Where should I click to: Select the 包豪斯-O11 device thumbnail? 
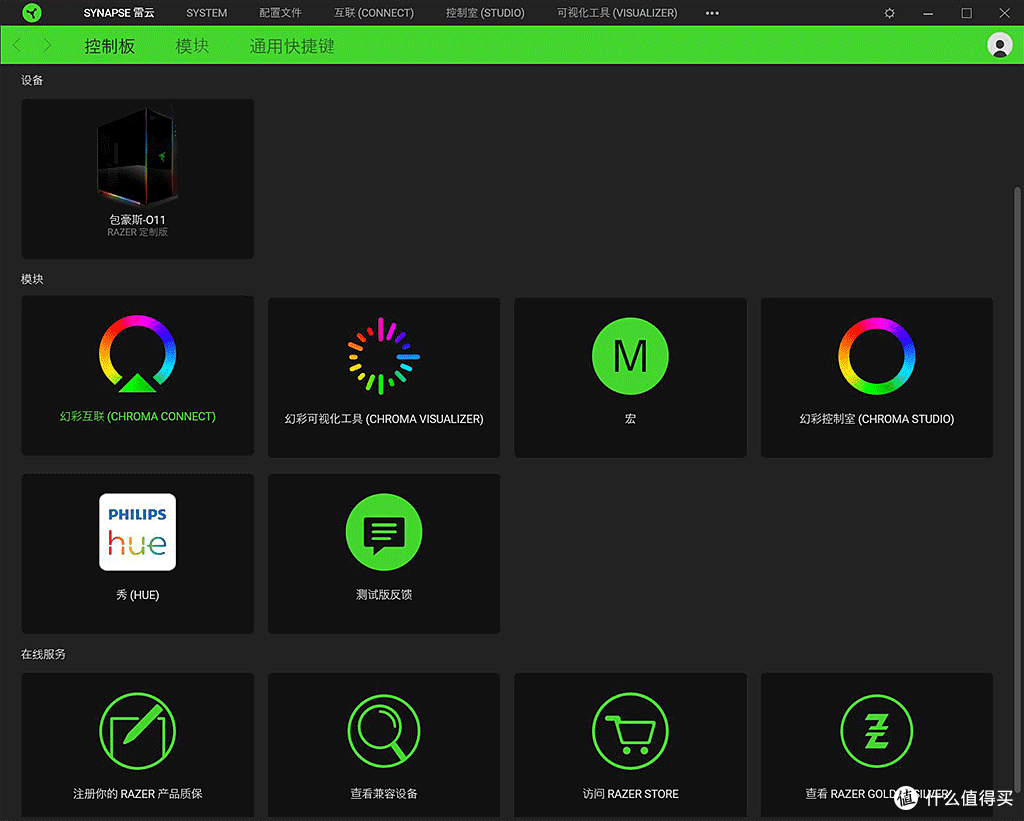pos(137,155)
